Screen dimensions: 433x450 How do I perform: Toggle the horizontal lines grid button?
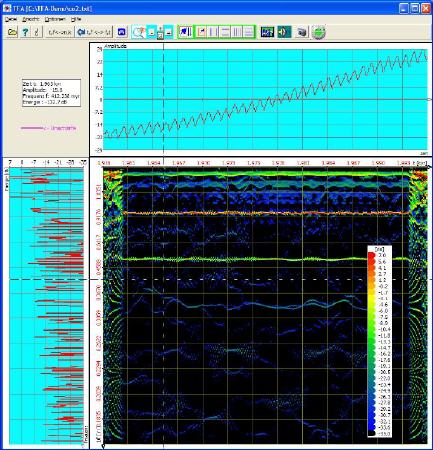(x=248, y=32)
